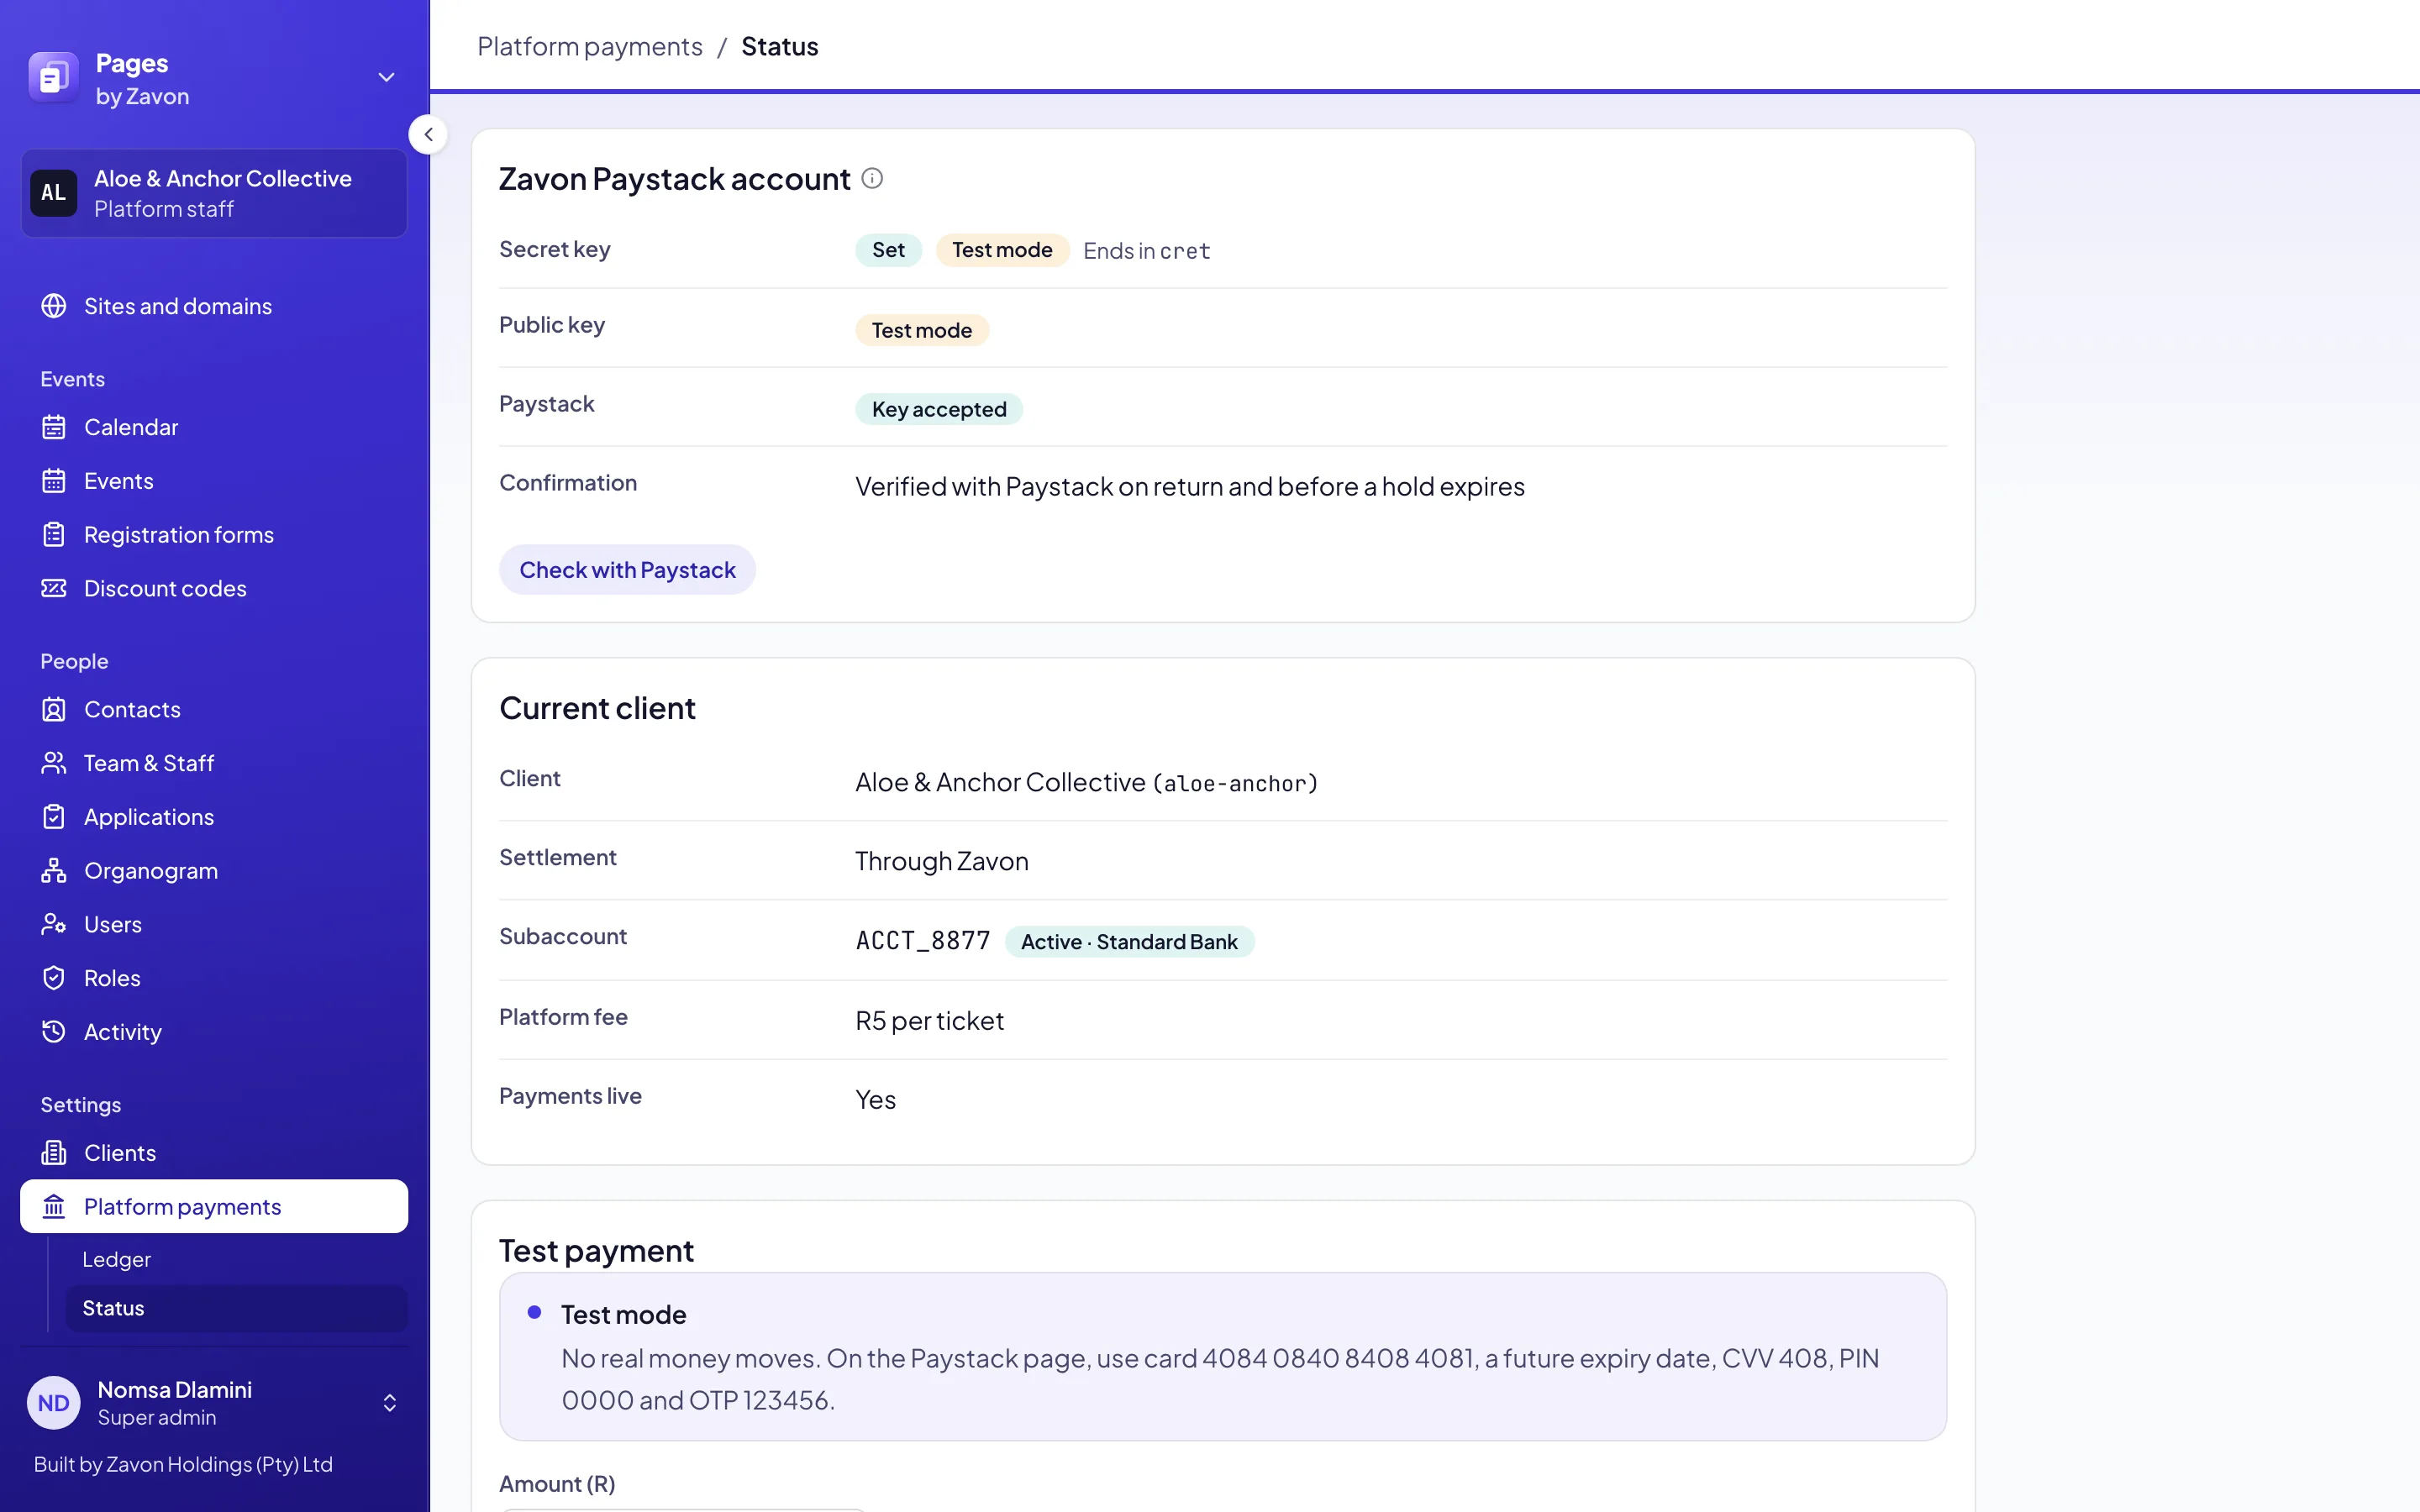Click the Amount (R) field label
The width and height of the screenshot is (2420, 1512).
(557, 1484)
